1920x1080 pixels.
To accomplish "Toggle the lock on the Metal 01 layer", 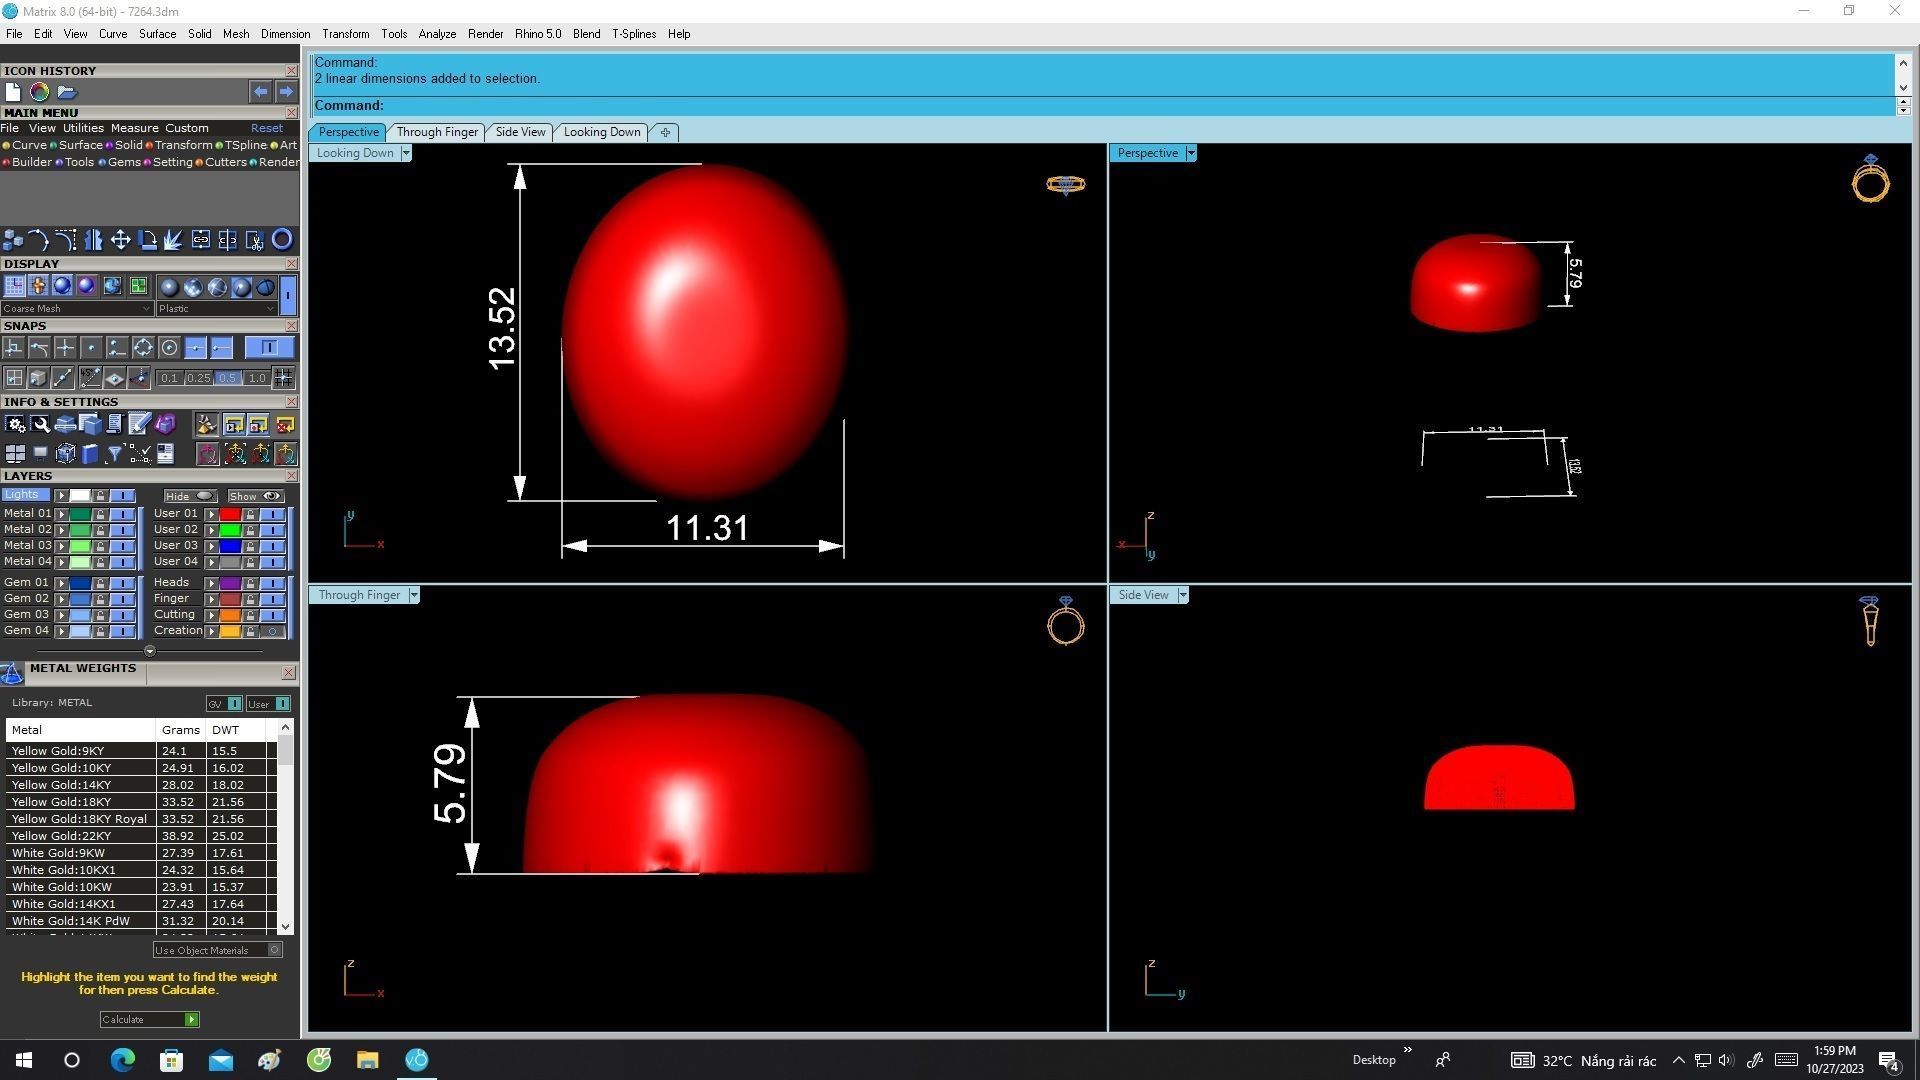I will tap(100, 514).
